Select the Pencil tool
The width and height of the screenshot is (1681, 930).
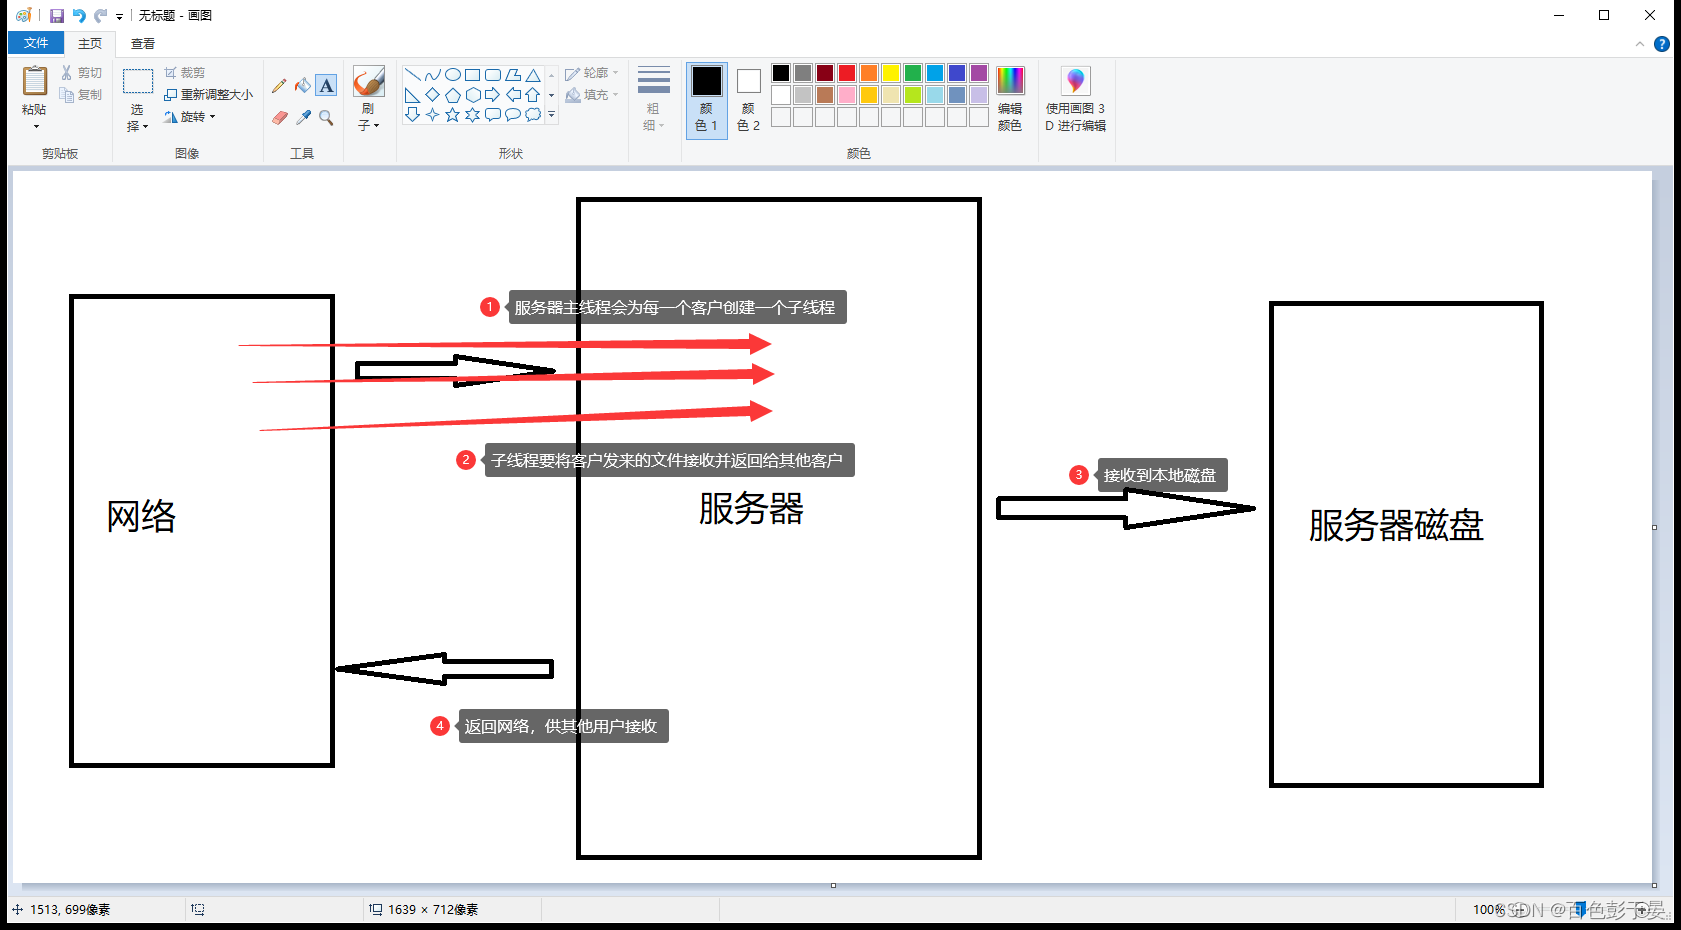(279, 86)
